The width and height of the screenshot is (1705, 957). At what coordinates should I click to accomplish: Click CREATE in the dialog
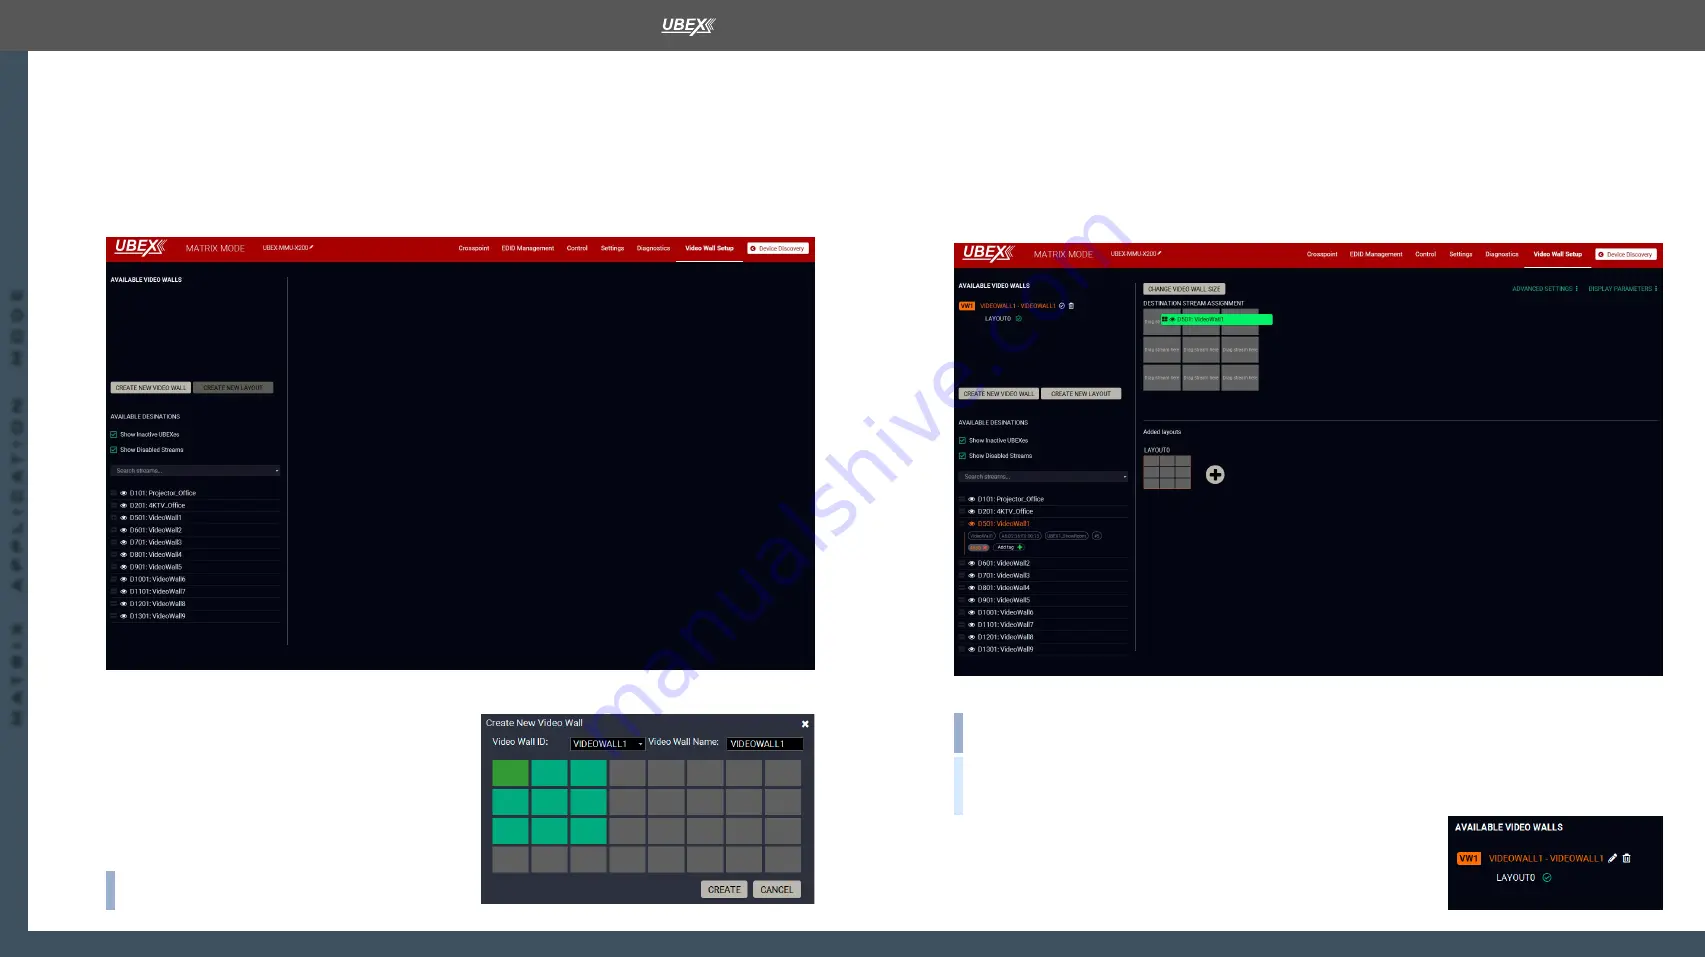[x=724, y=889]
